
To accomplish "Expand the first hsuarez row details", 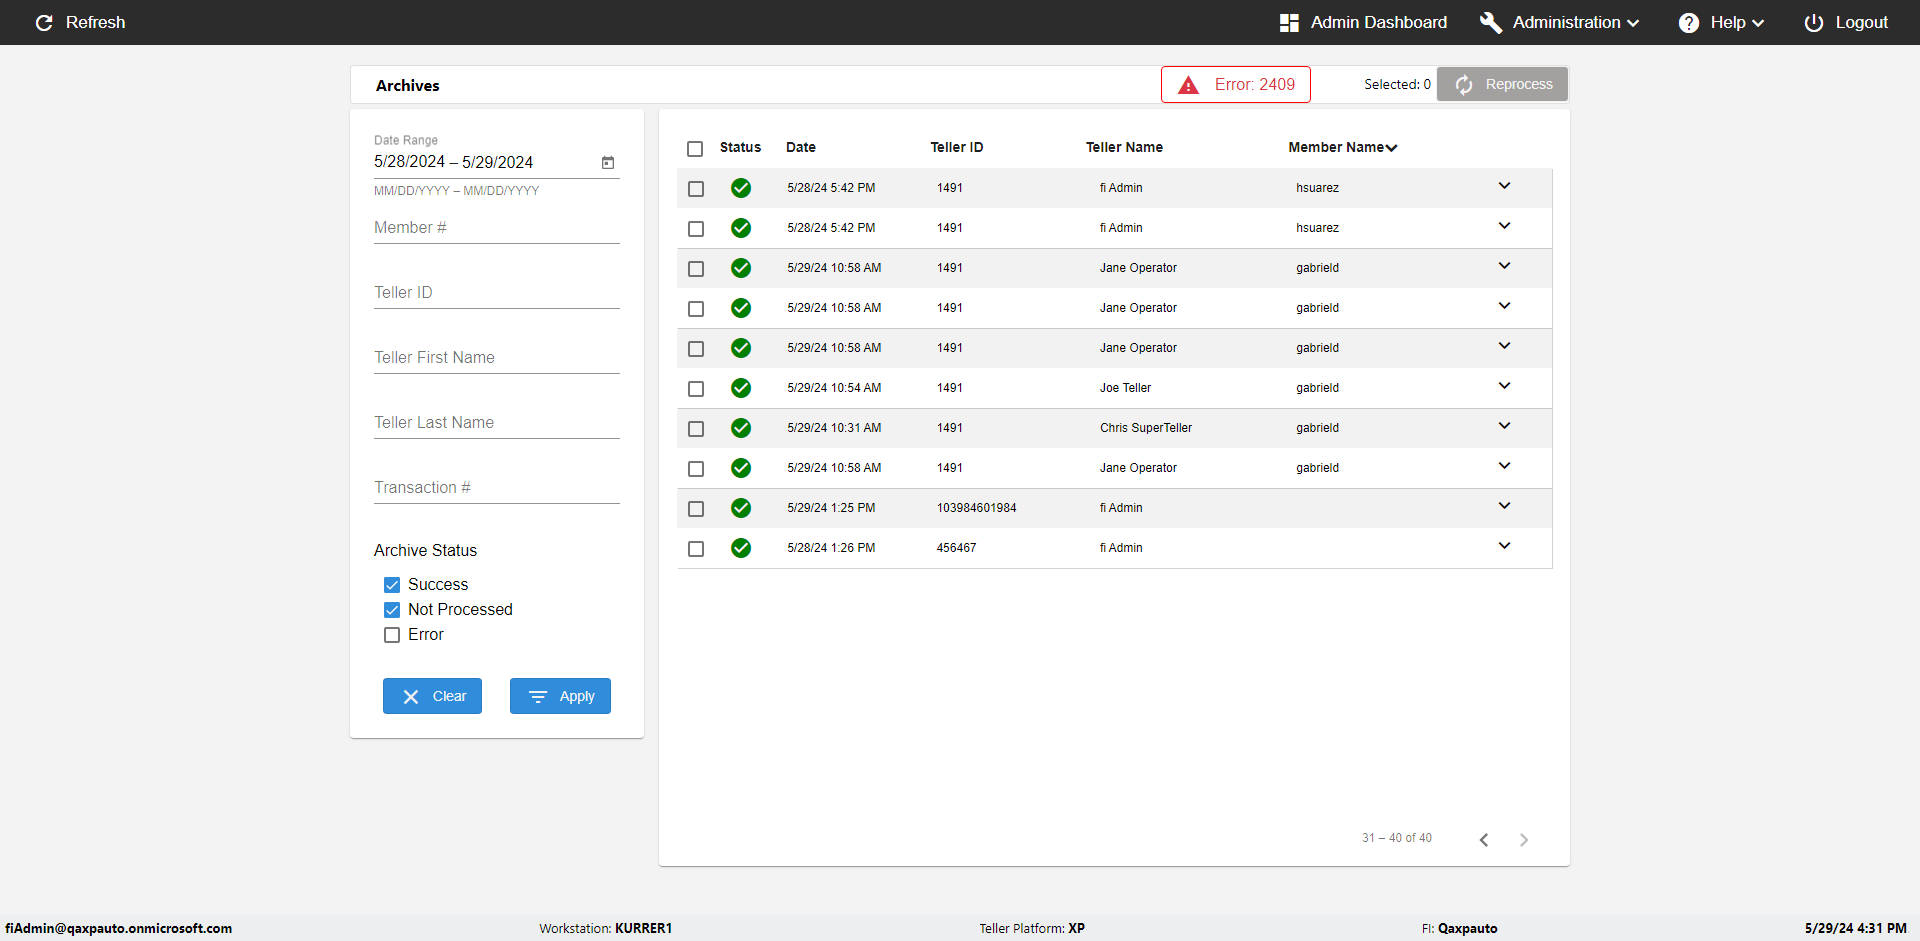I will point(1504,186).
